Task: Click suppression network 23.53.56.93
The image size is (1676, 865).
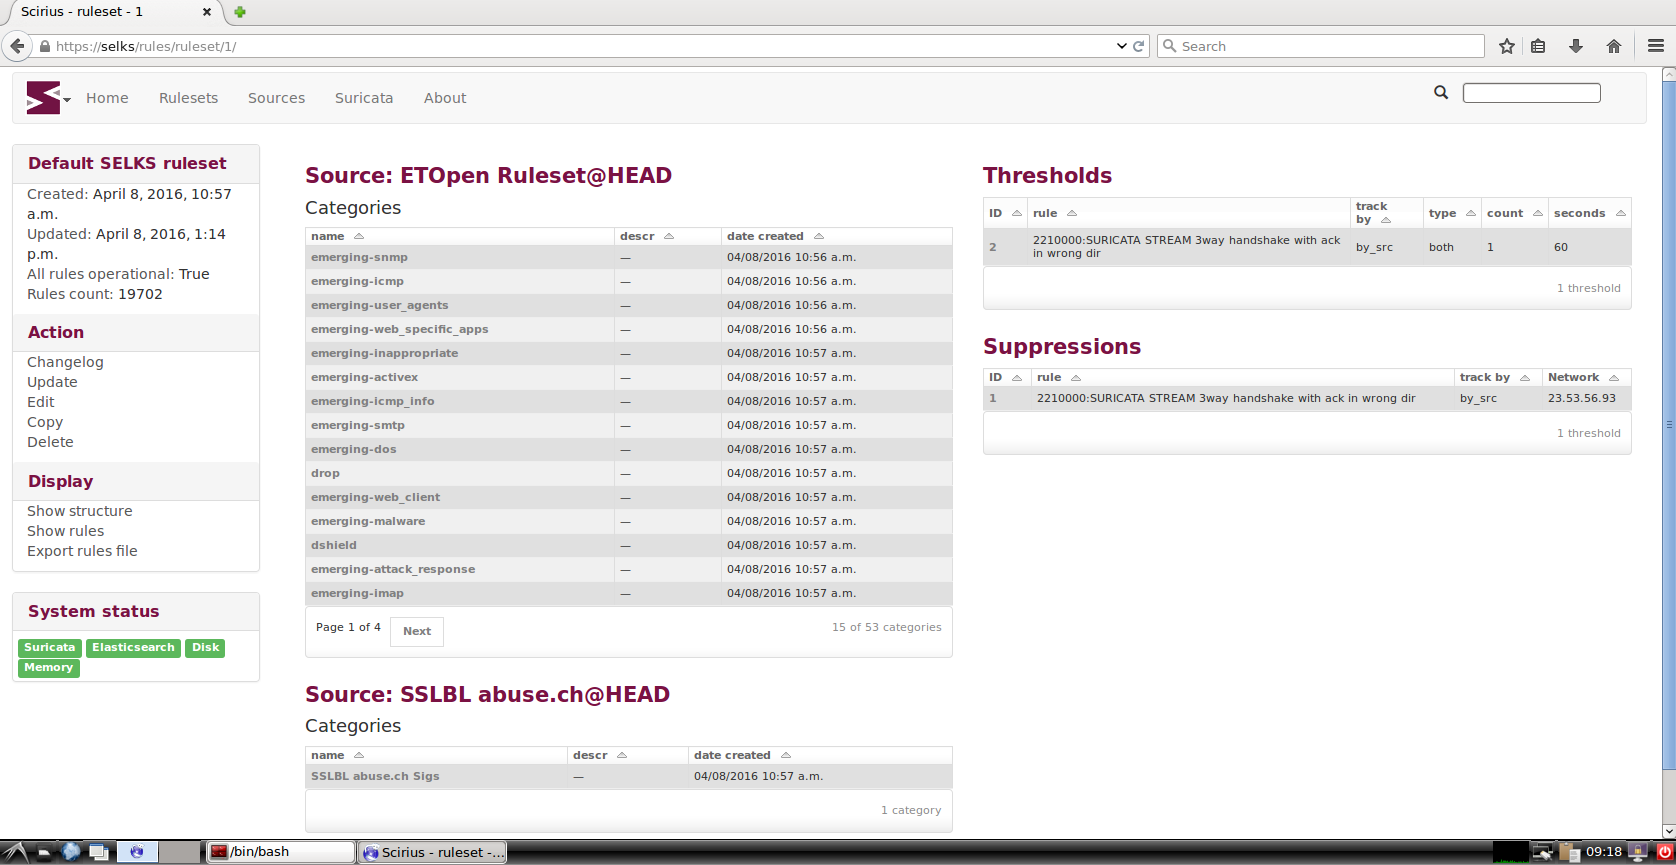Action: coord(1582,398)
